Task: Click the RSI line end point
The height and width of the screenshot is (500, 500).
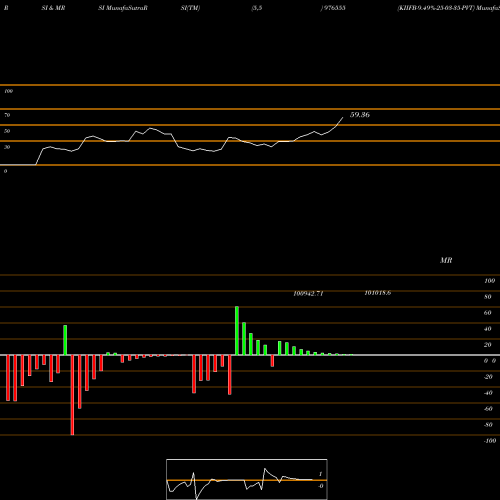Action: (x=343, y=117)
